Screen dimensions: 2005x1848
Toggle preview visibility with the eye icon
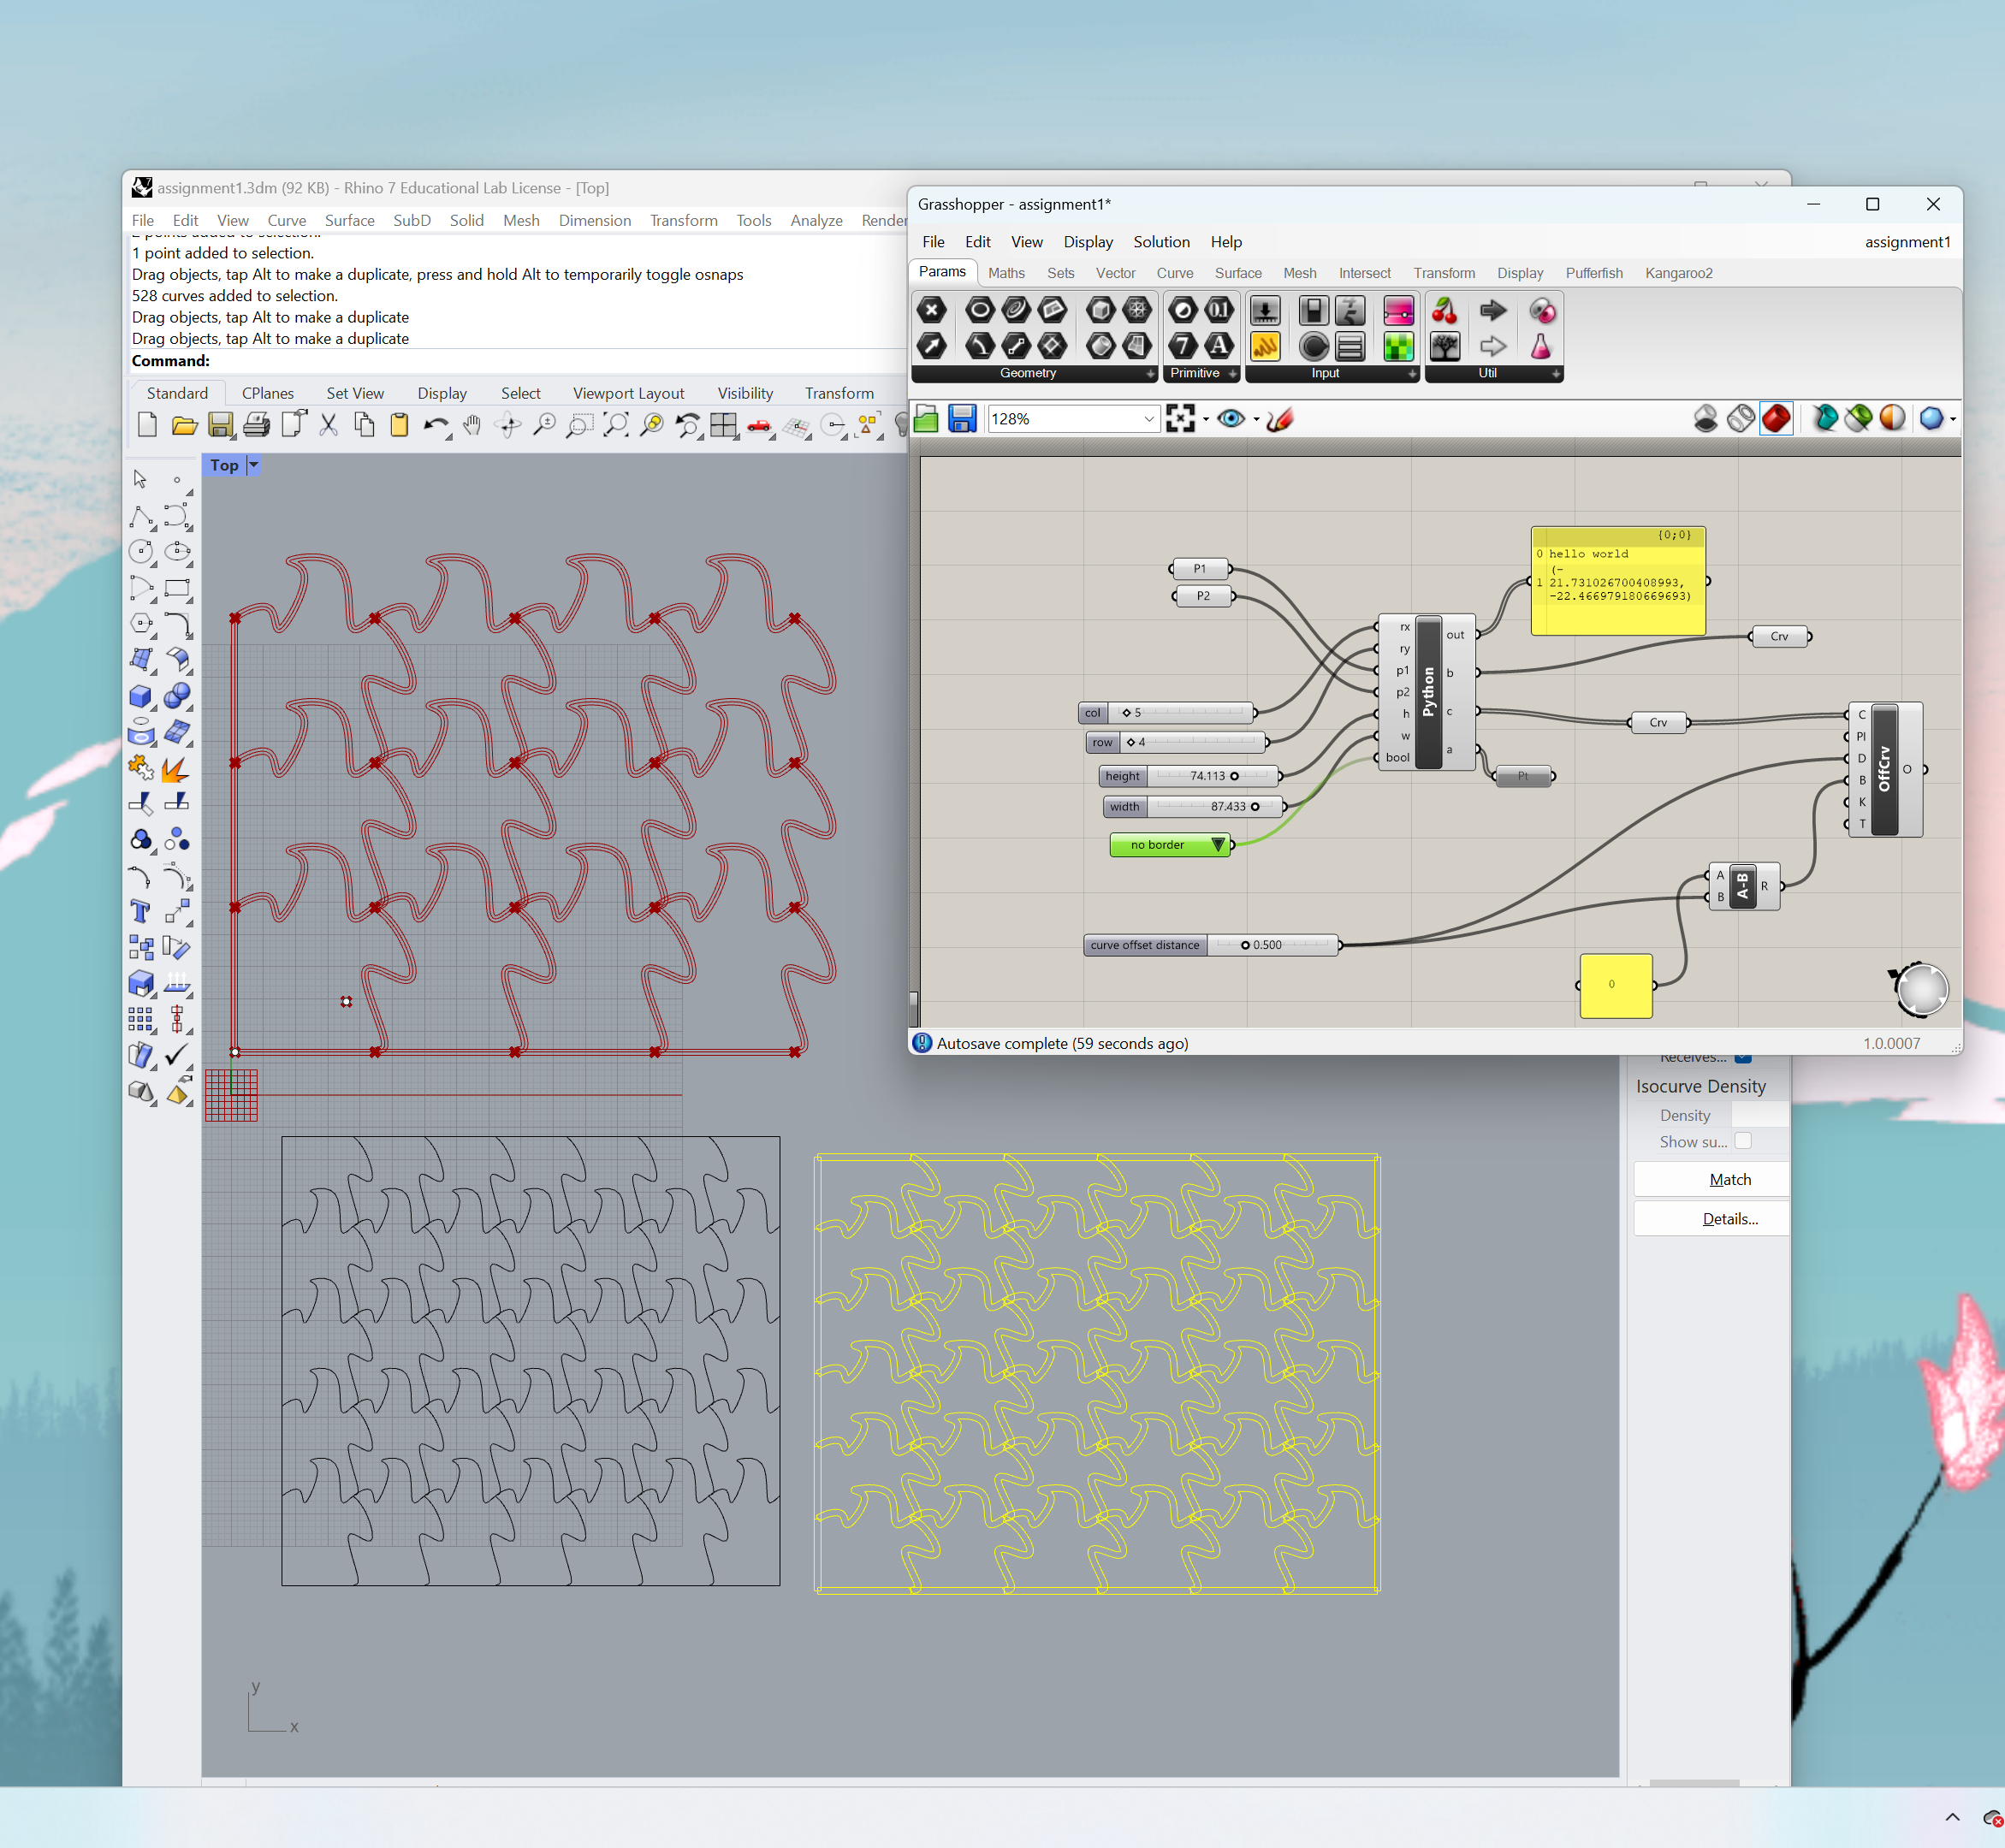(x=1233, y=419)
